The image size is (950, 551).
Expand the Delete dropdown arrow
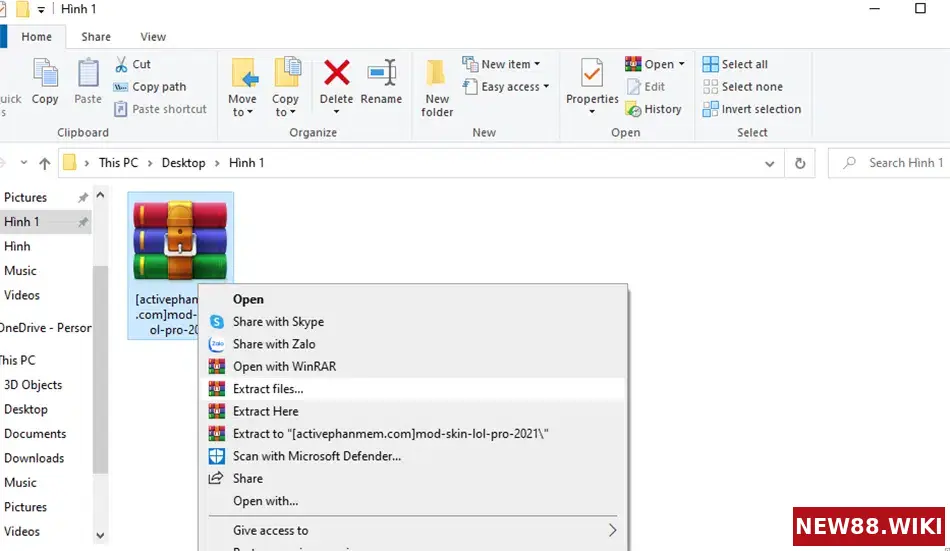336,112
